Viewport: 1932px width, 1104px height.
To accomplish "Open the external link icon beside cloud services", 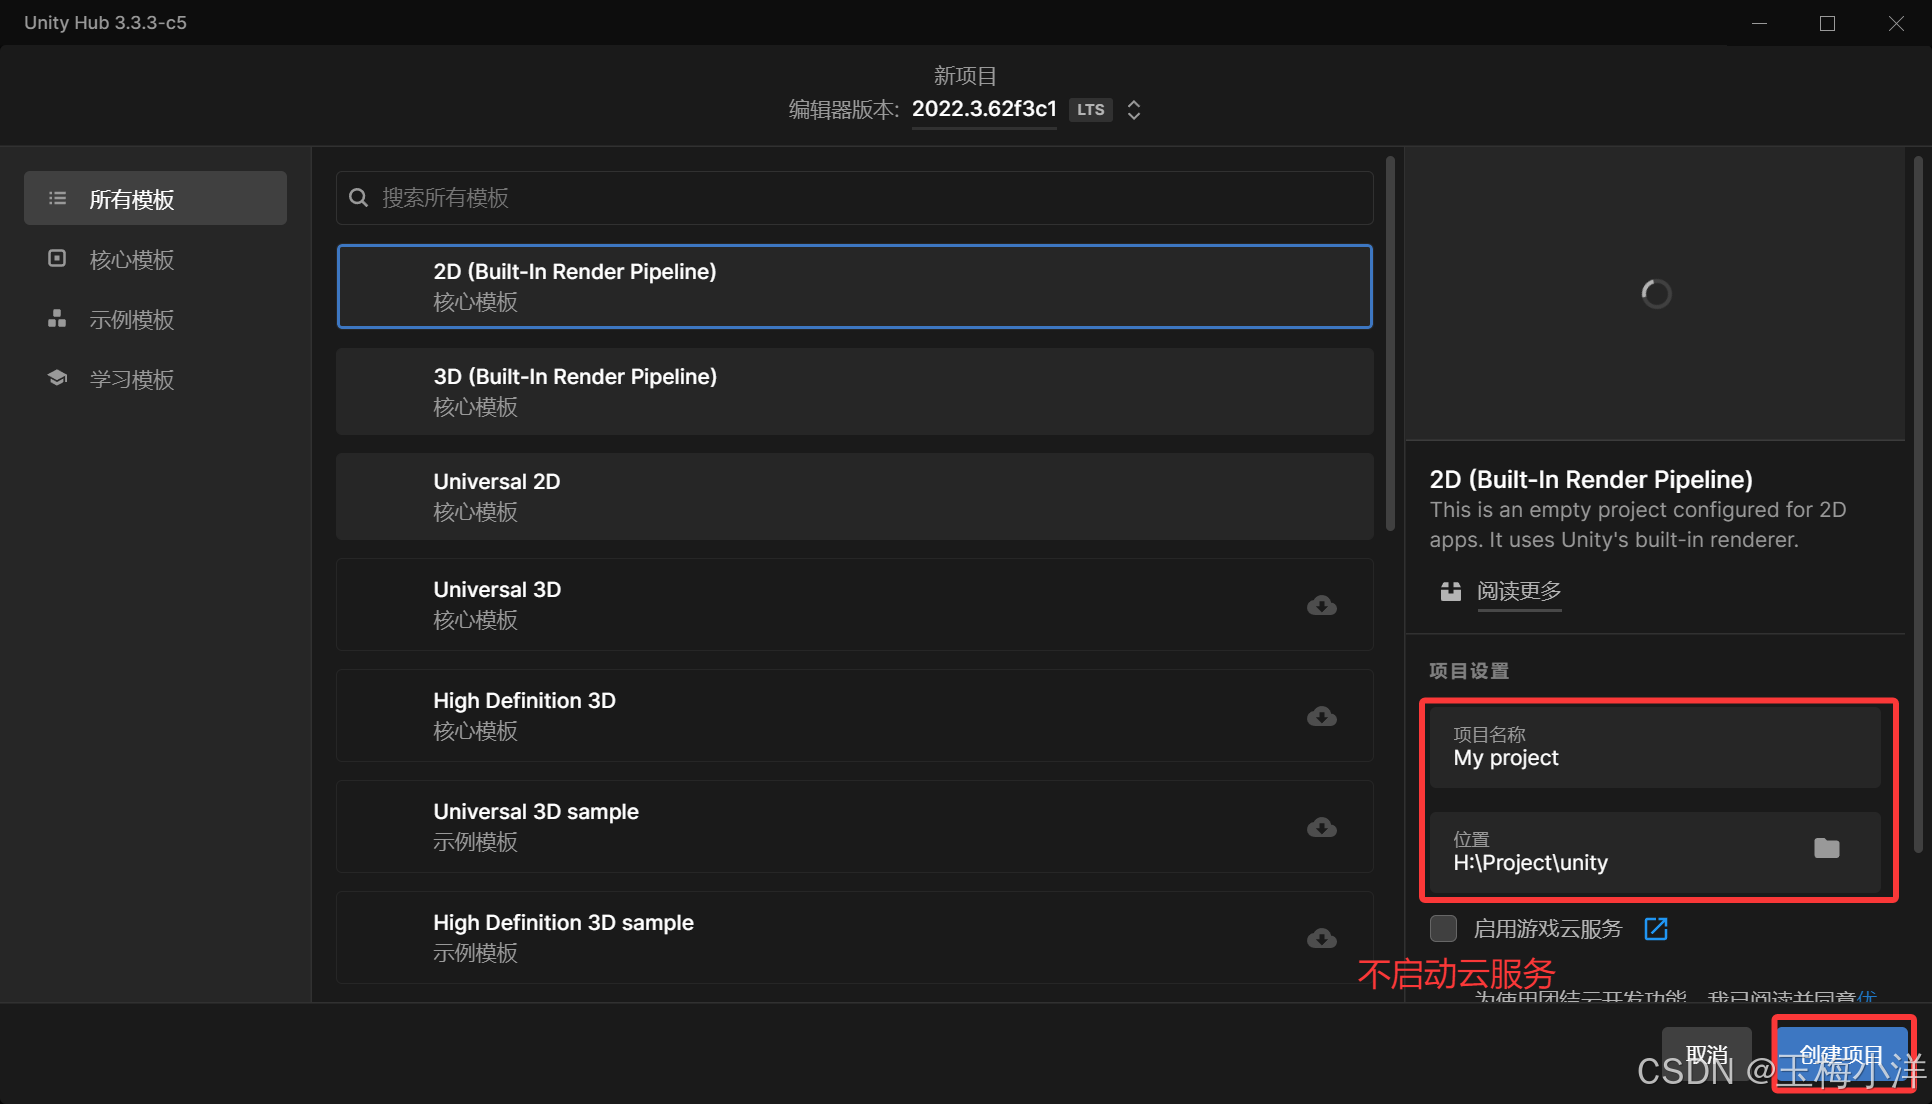I will coord(1655,929).
